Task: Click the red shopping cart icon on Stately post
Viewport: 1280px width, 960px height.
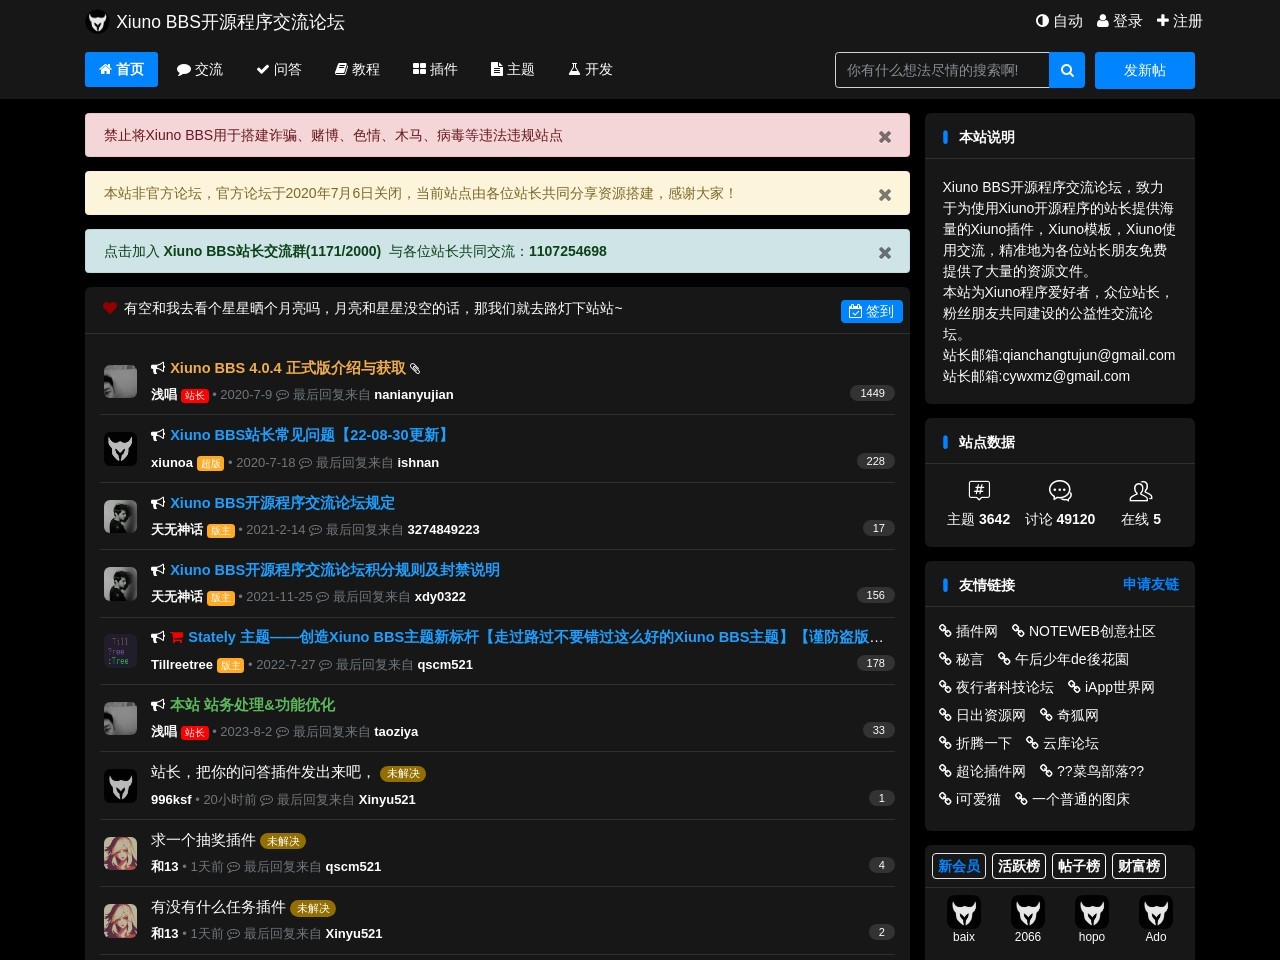Action: coord(177,637)
